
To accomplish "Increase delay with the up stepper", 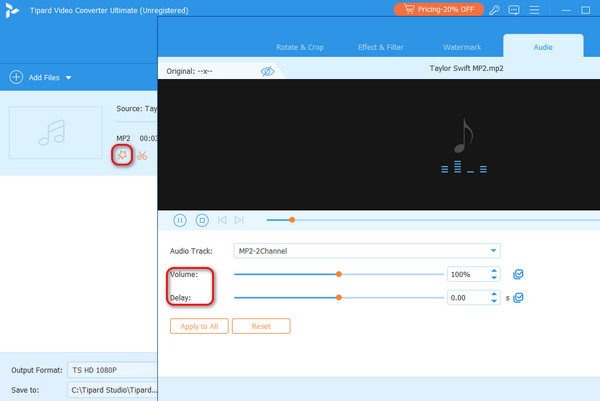I will click(x=494, y=294).
